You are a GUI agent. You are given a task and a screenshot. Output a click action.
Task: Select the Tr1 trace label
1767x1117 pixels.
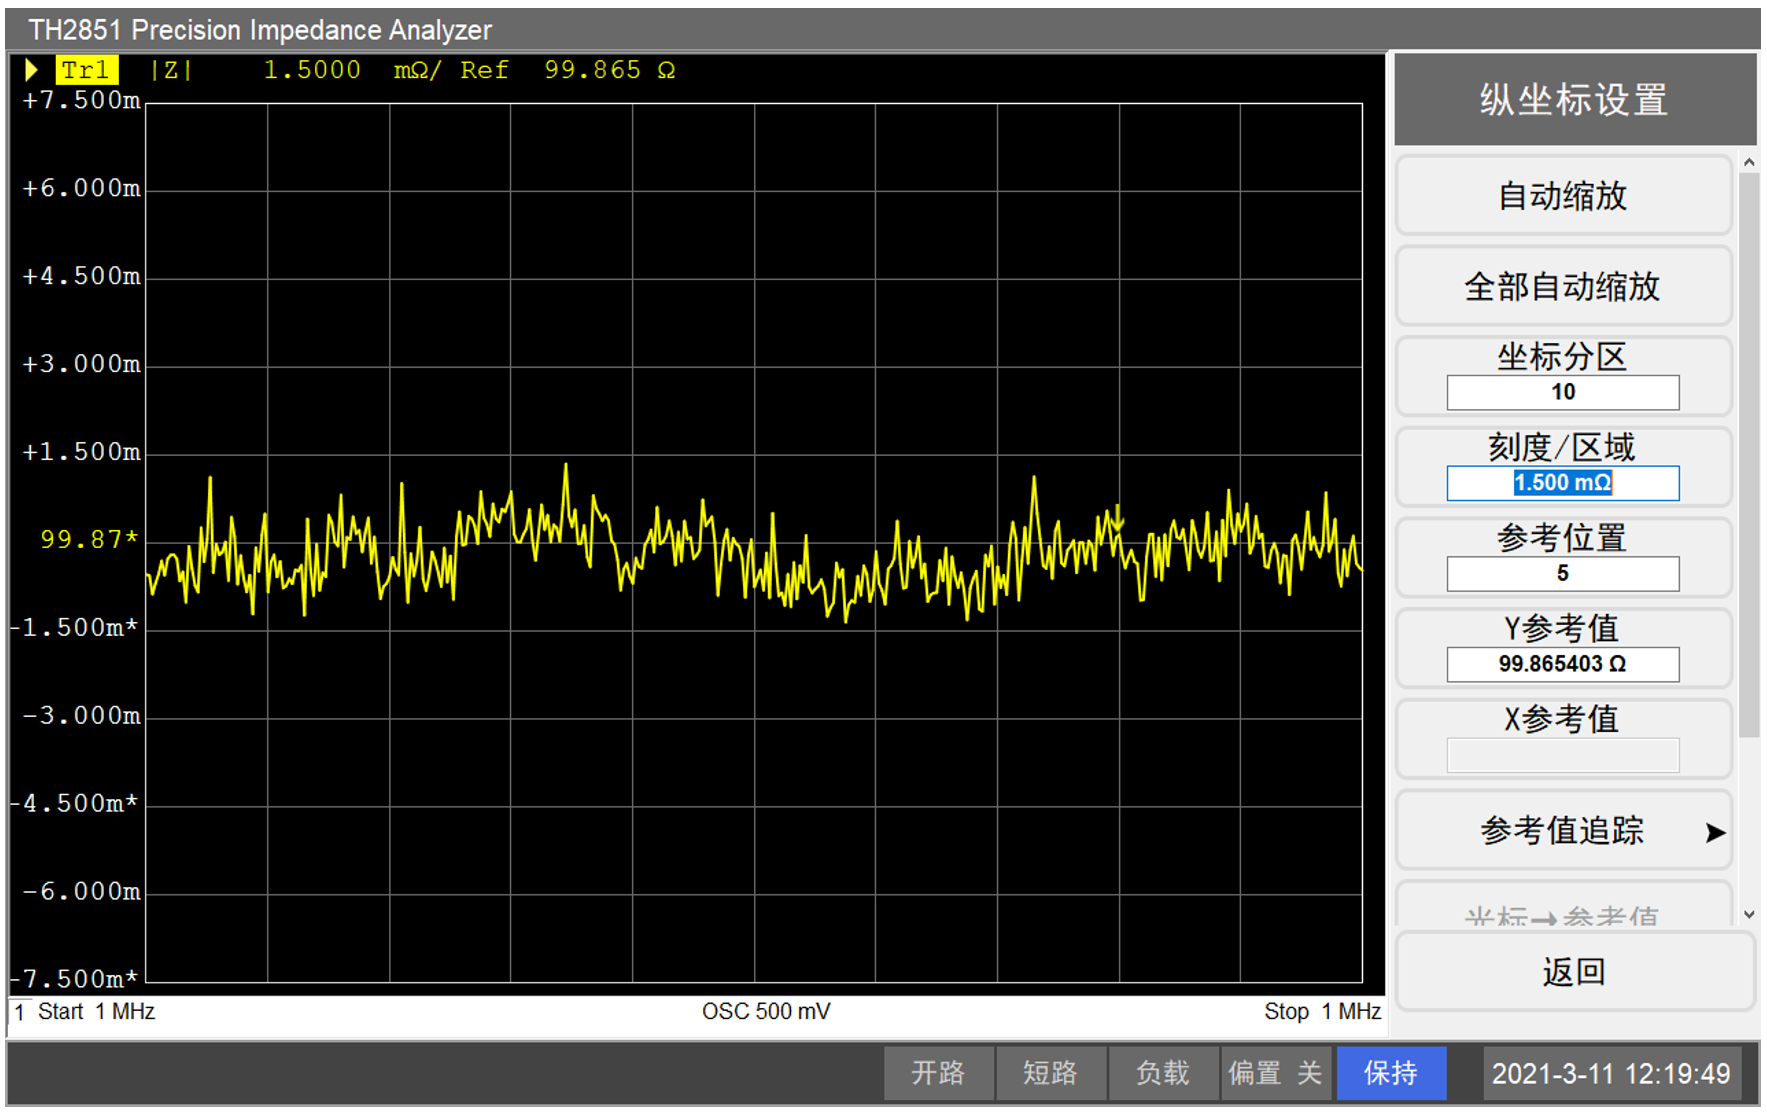(x=86, y=70)
